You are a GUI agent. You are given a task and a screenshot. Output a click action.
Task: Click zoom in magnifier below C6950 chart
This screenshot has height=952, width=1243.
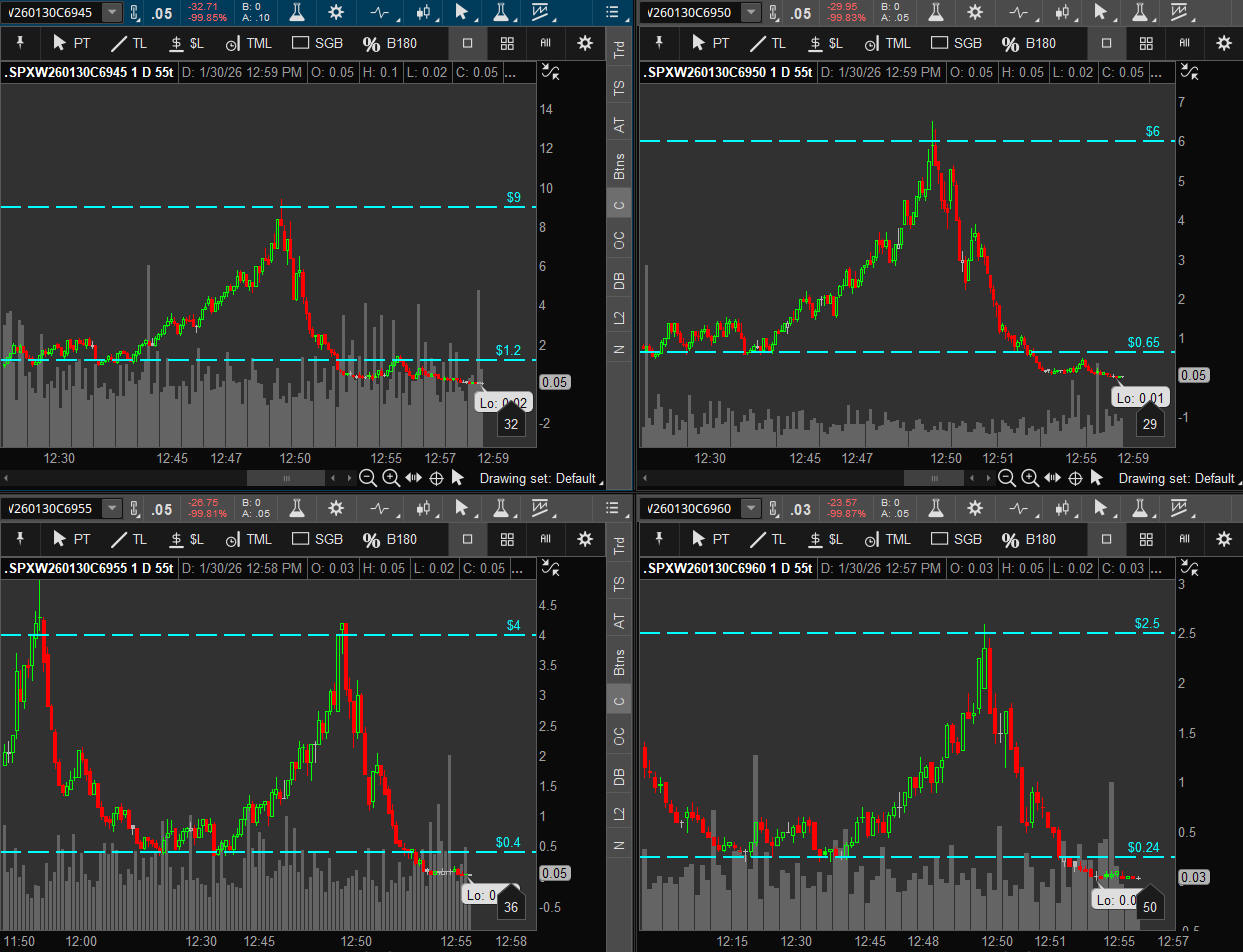[x=1030, y=478]
